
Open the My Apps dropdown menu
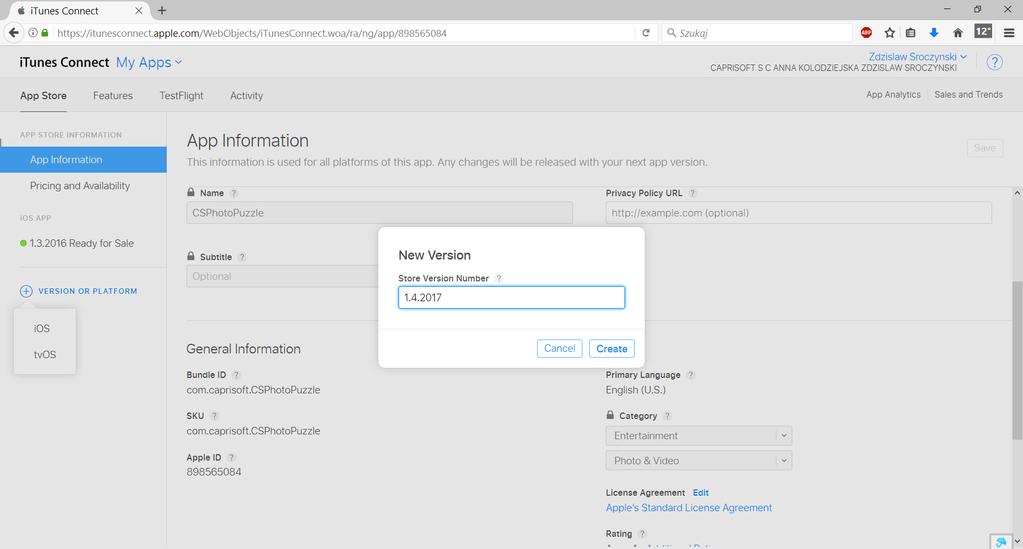click(149, 62)
